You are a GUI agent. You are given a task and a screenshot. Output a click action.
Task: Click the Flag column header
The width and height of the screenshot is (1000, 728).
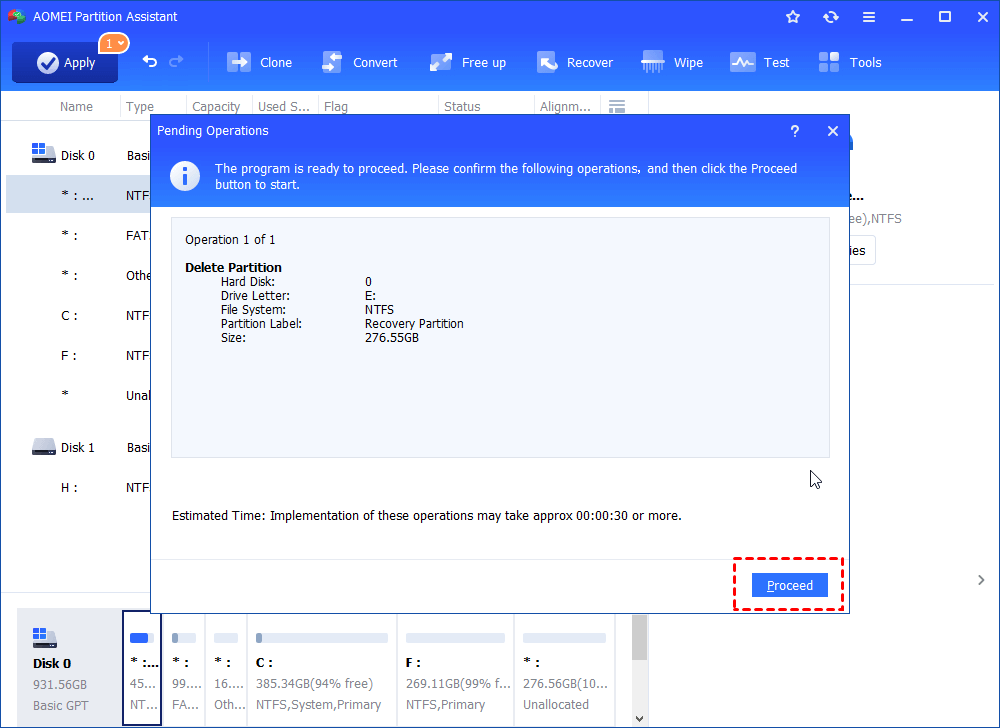[336, 106]
